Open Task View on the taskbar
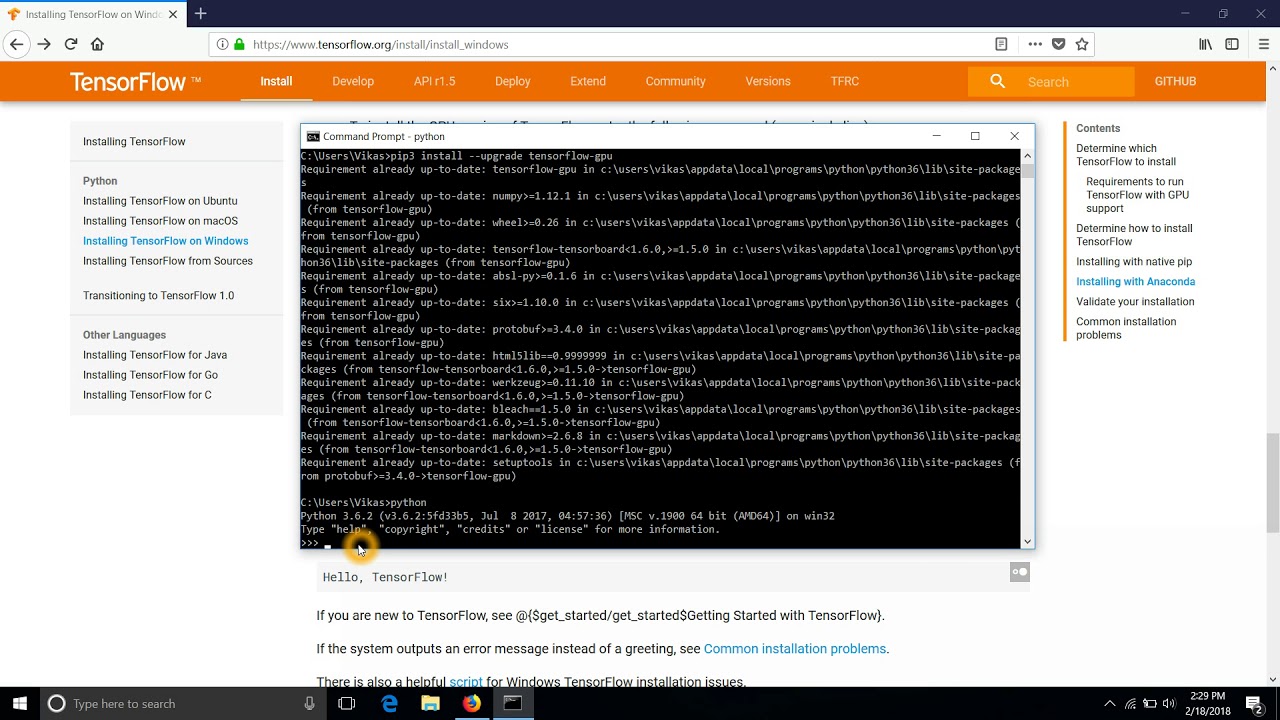 pos(347,703)
